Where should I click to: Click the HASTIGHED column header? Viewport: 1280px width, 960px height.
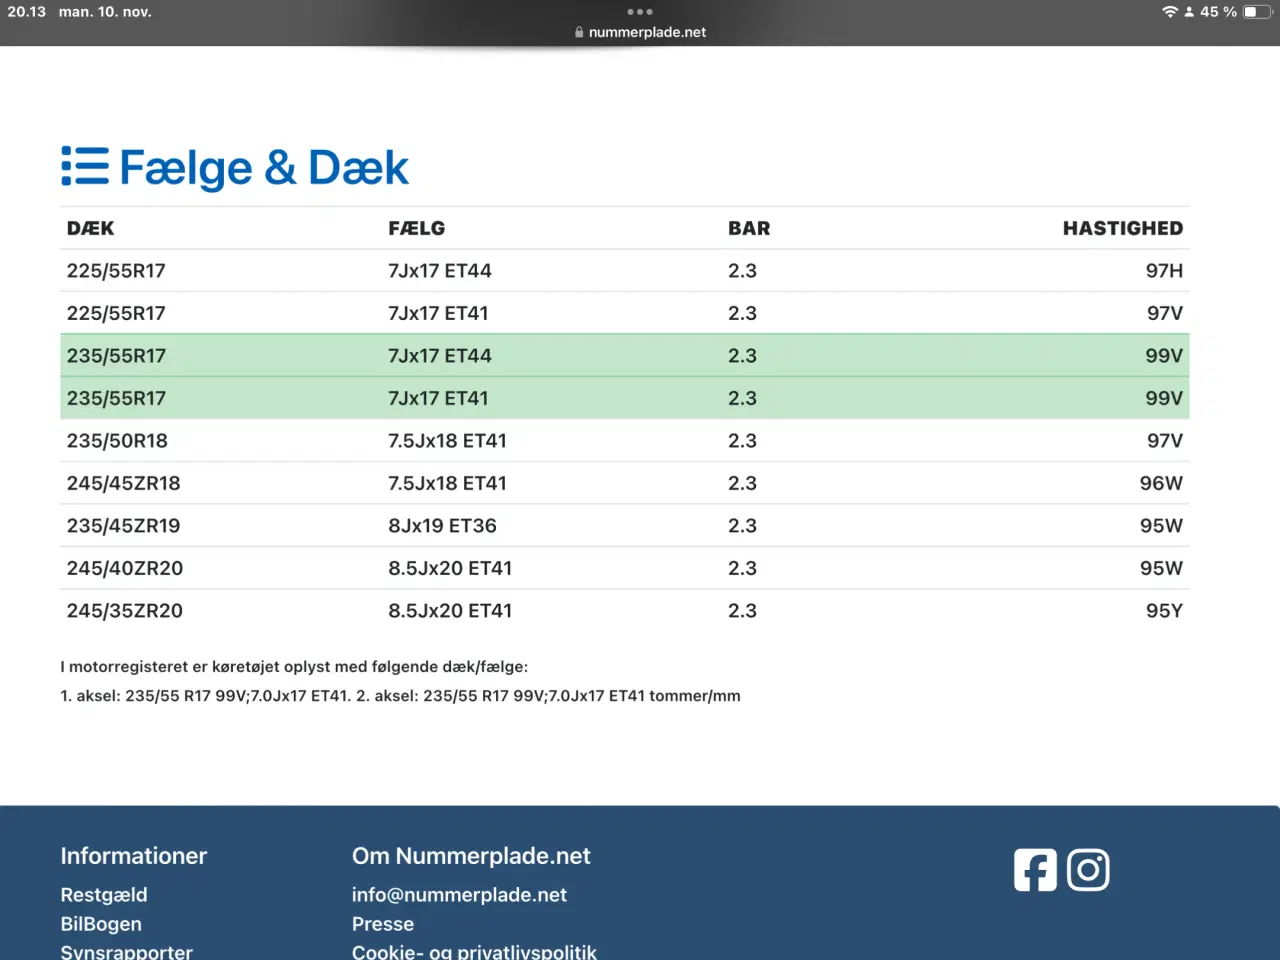[x=1122, y=228]
